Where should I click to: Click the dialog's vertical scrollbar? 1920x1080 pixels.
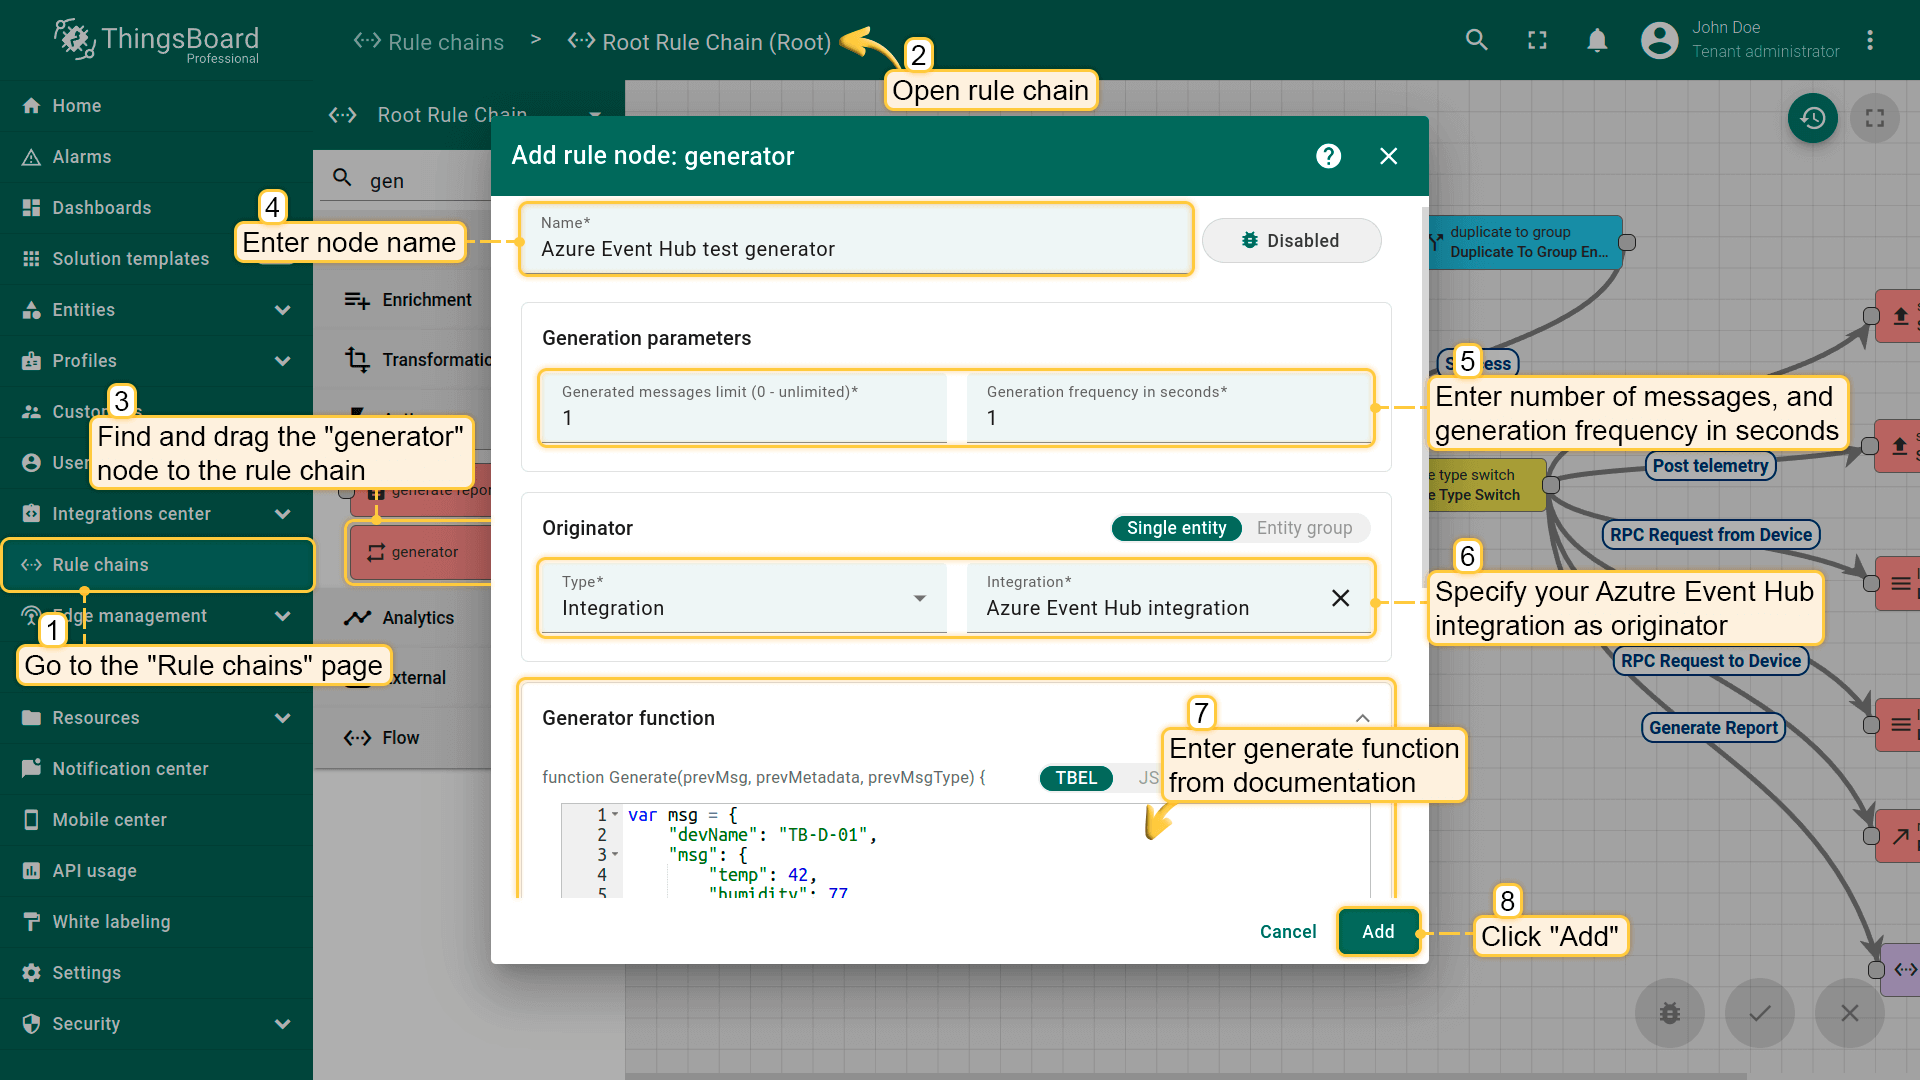coord(1424,400)
